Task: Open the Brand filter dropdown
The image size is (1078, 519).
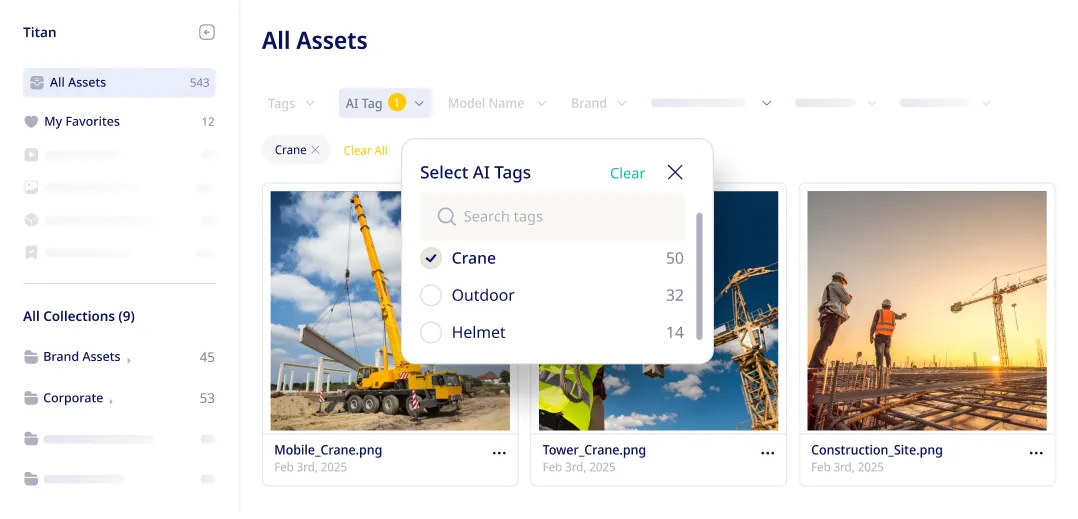Action: [x=599, y=103]
